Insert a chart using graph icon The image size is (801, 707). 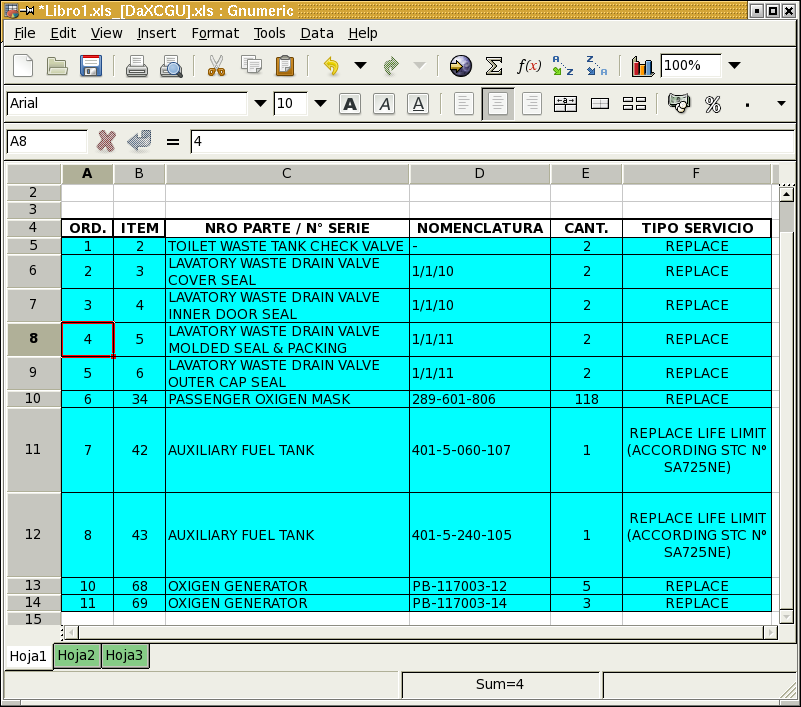coord(642,66)
